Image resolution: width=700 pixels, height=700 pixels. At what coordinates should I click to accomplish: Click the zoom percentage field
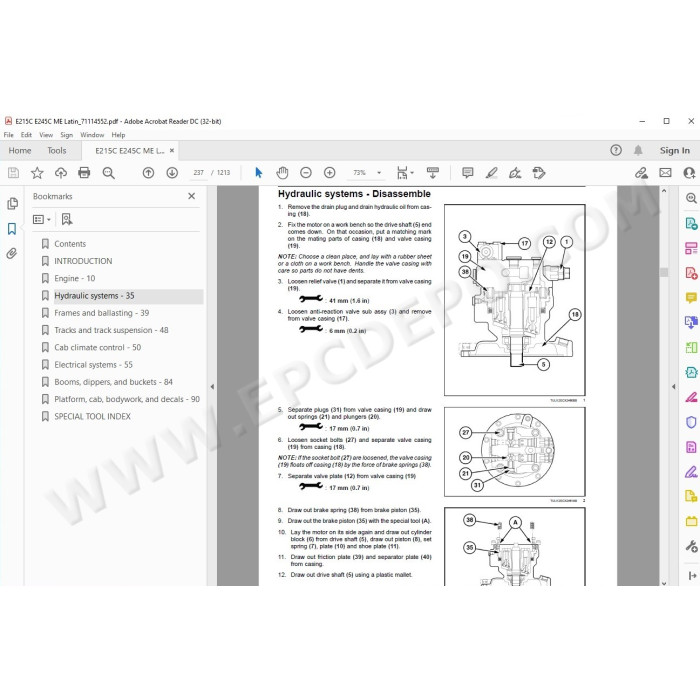(x=359, y=173)
